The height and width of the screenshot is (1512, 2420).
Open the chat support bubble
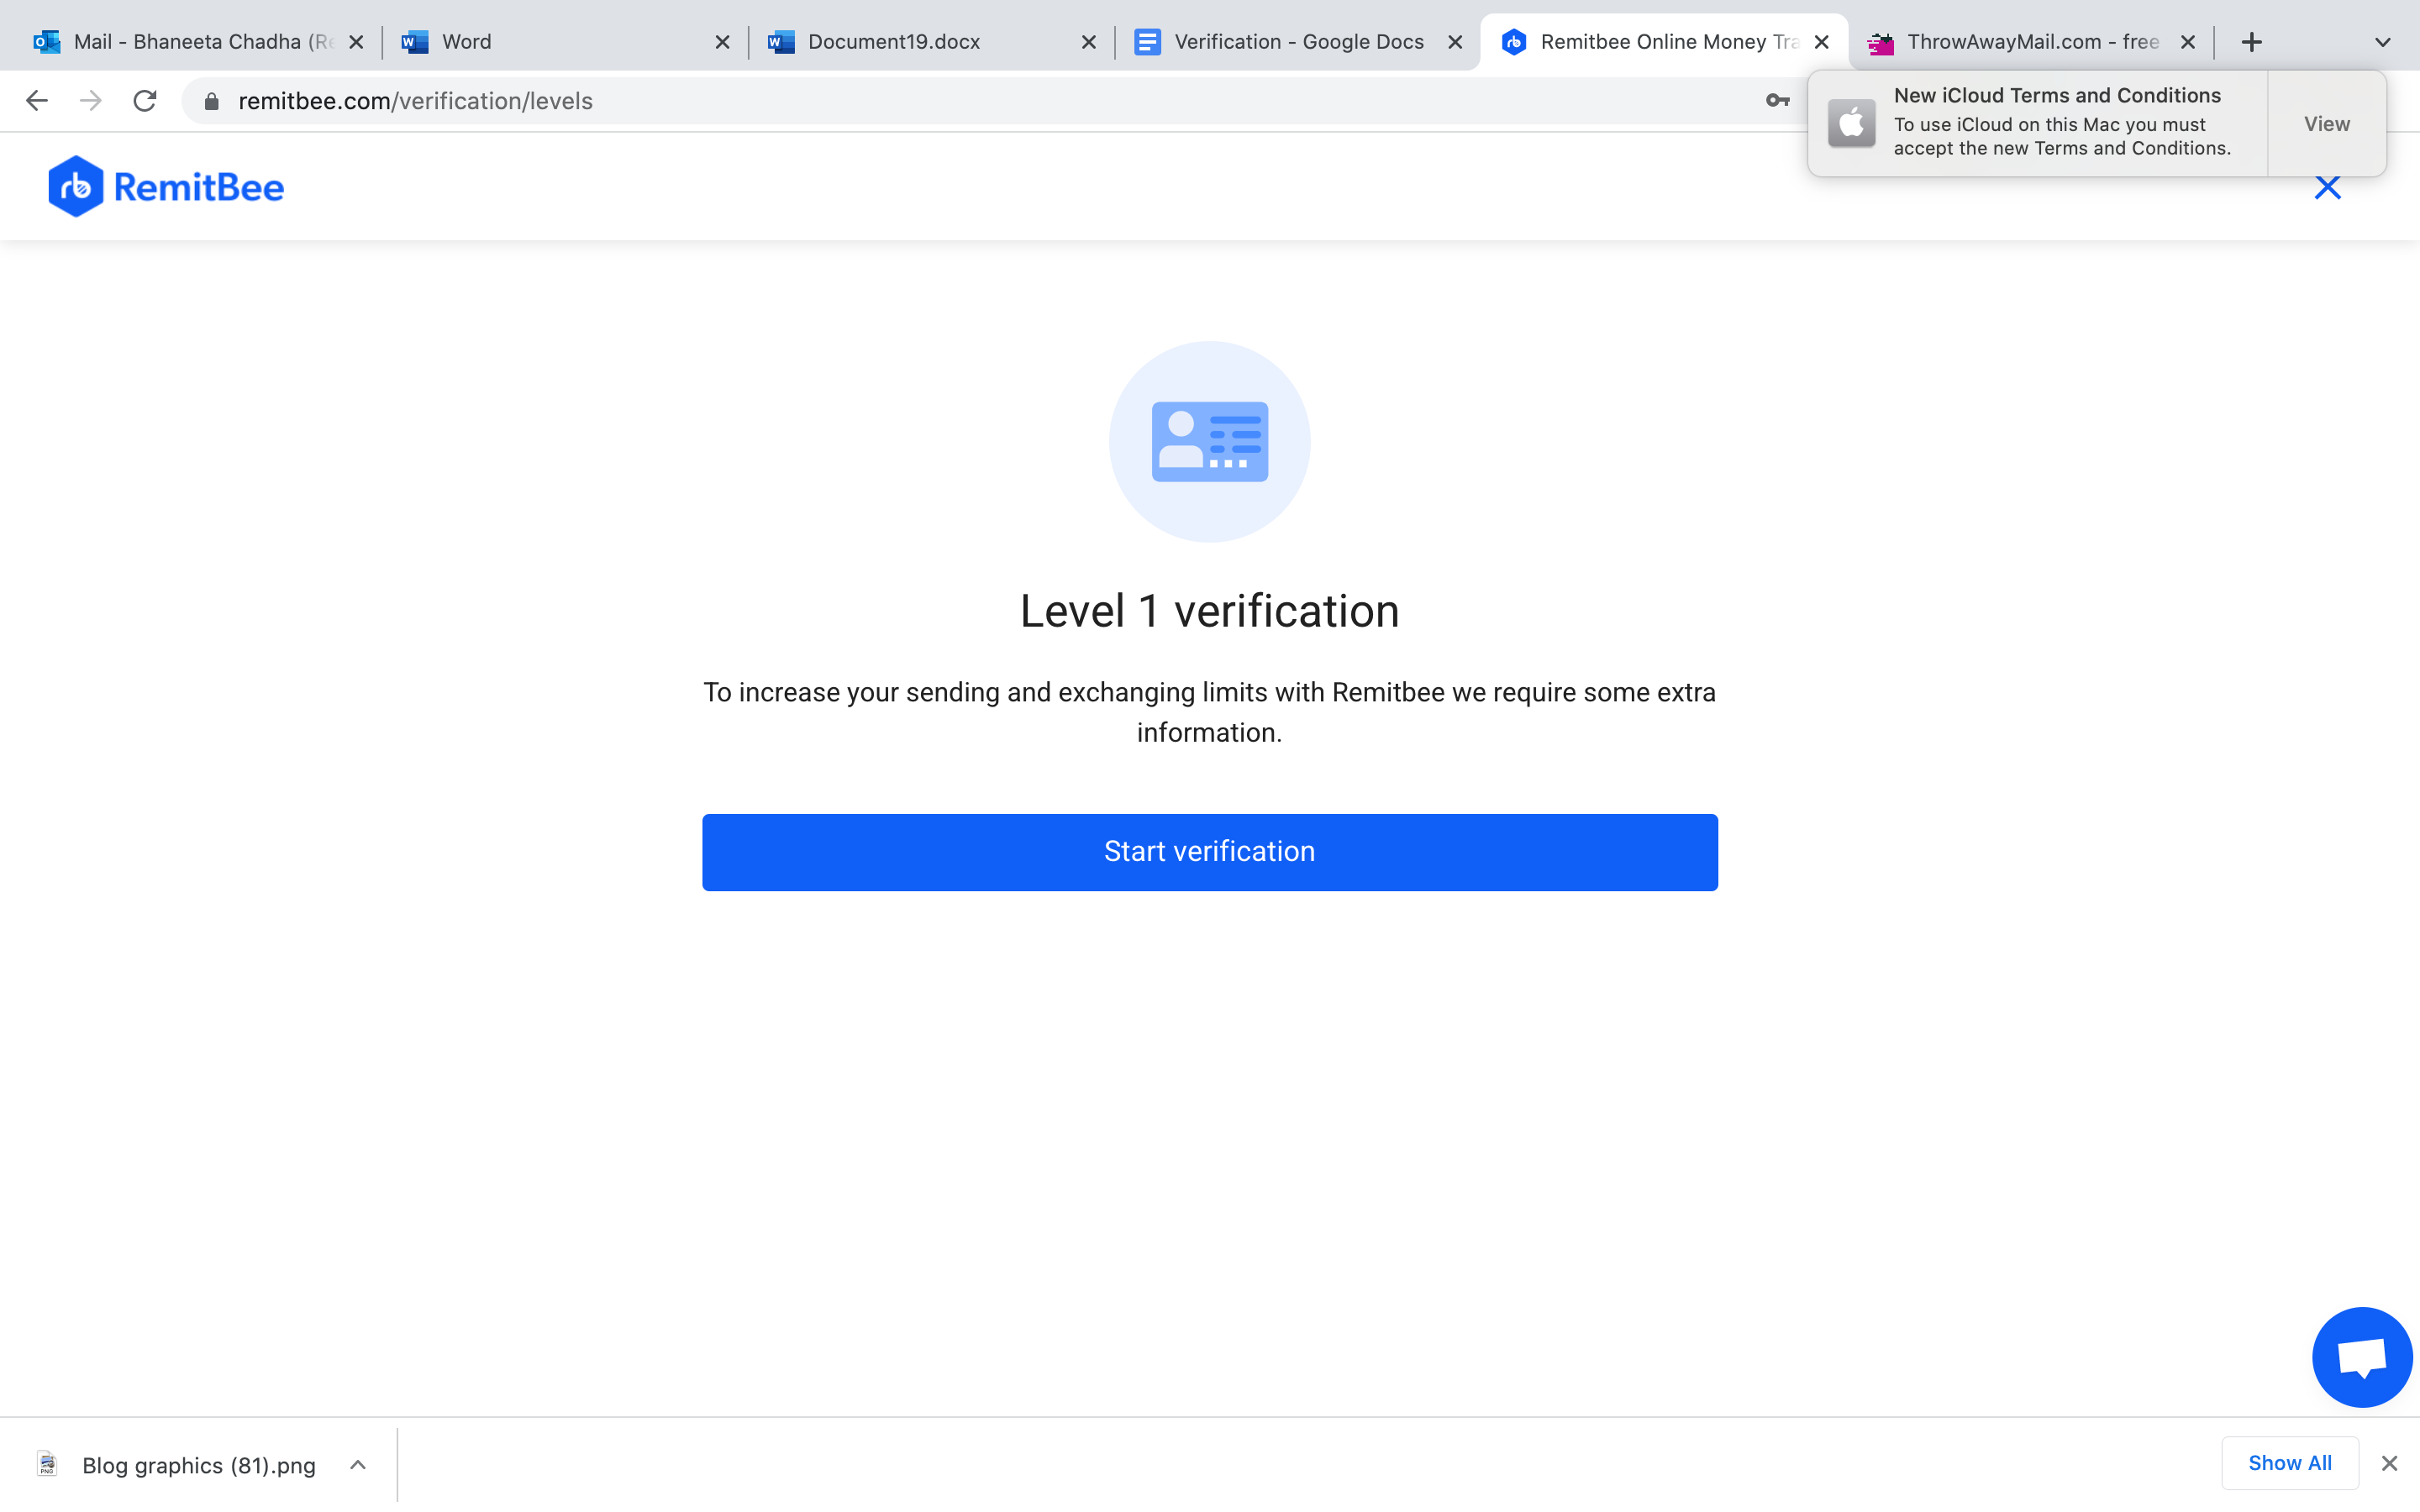pos(2361,1357)
